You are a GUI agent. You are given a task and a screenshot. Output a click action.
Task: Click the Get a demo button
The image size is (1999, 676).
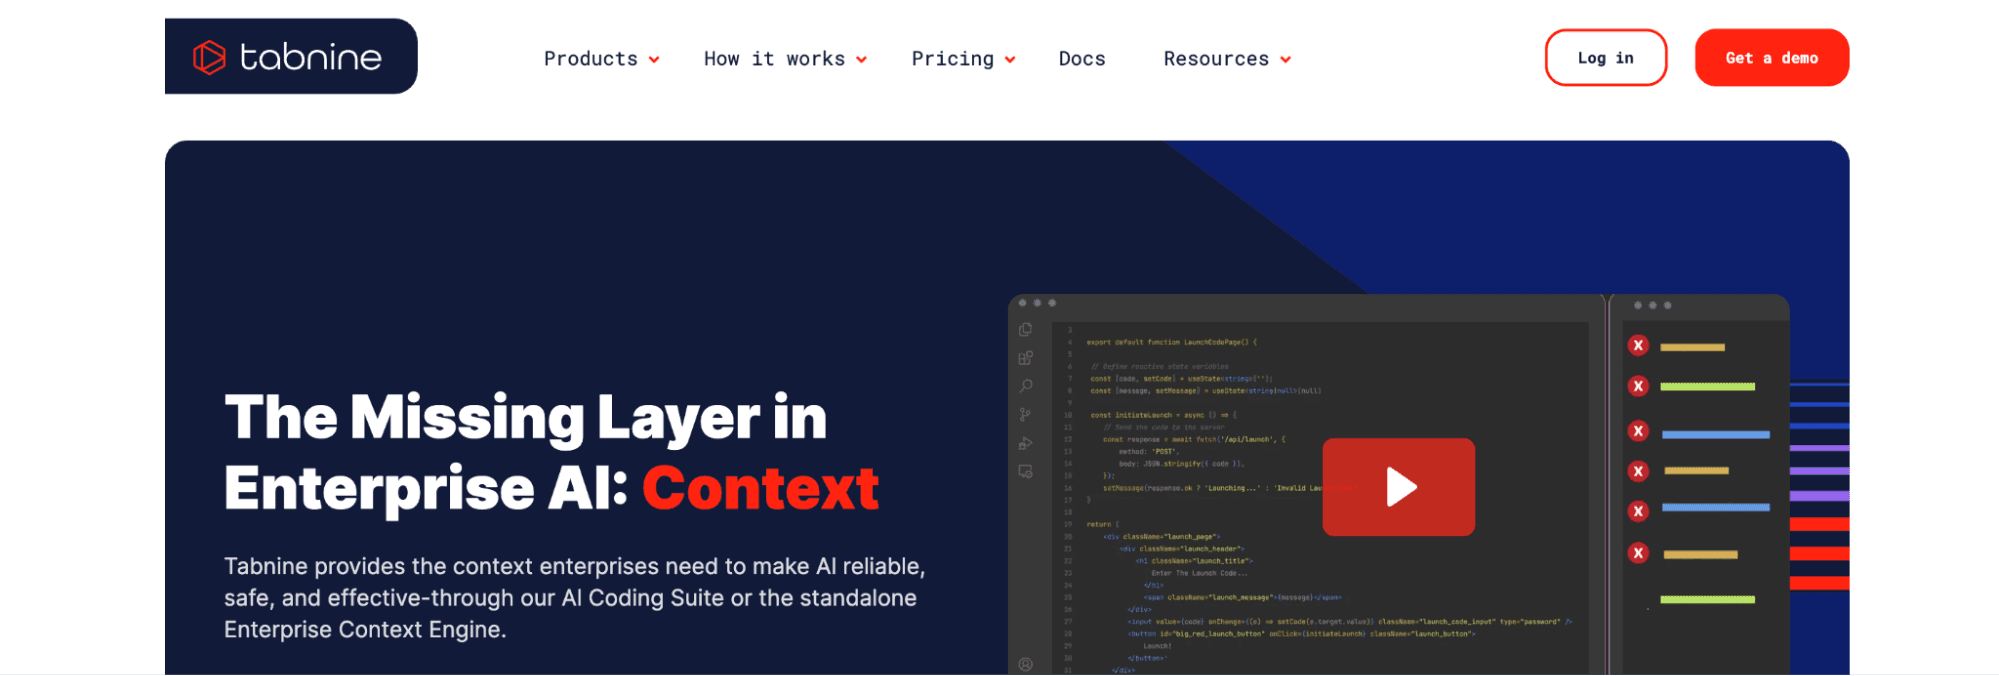[1772, 58]
